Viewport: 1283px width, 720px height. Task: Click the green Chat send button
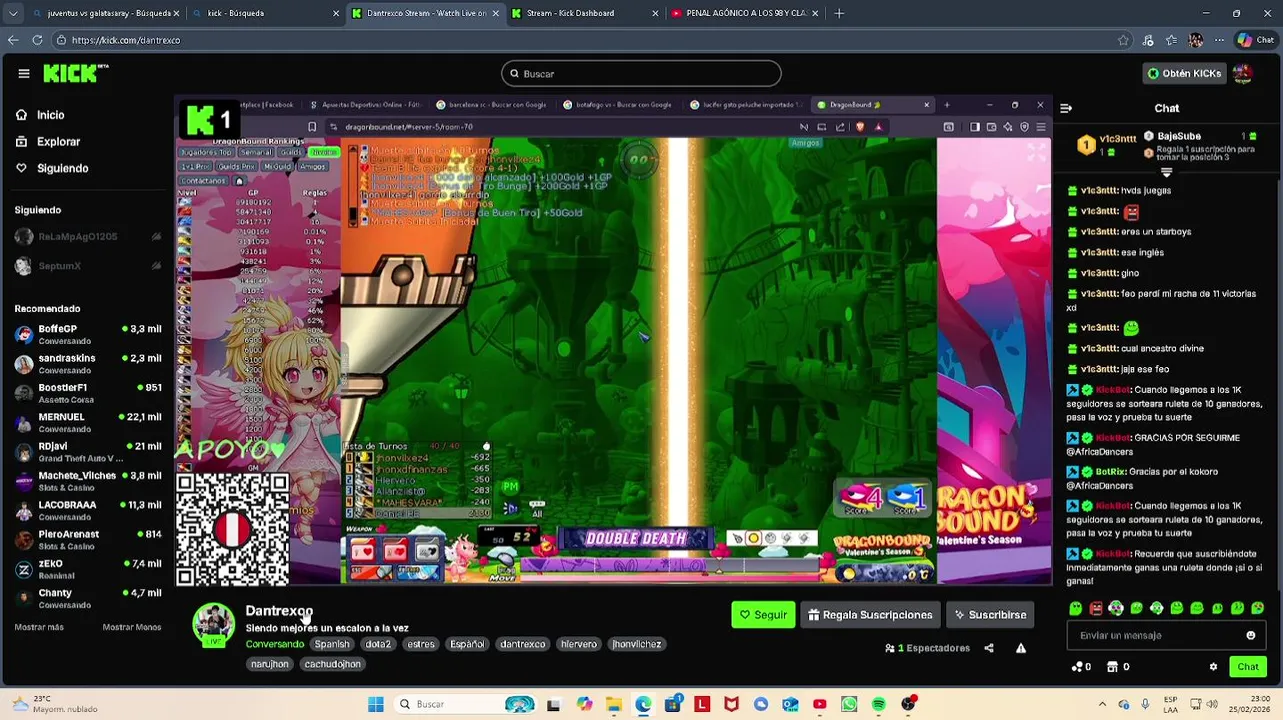tap(1248, 667)
